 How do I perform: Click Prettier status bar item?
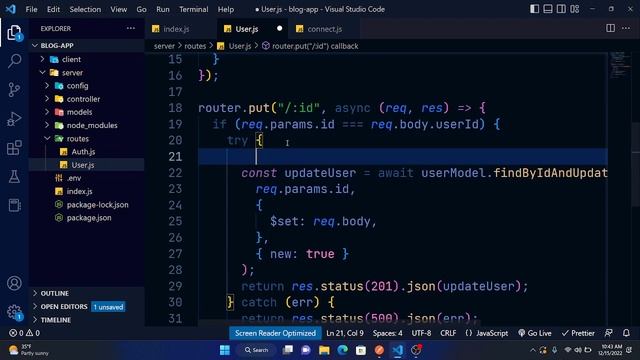click(x=578, y=333)
